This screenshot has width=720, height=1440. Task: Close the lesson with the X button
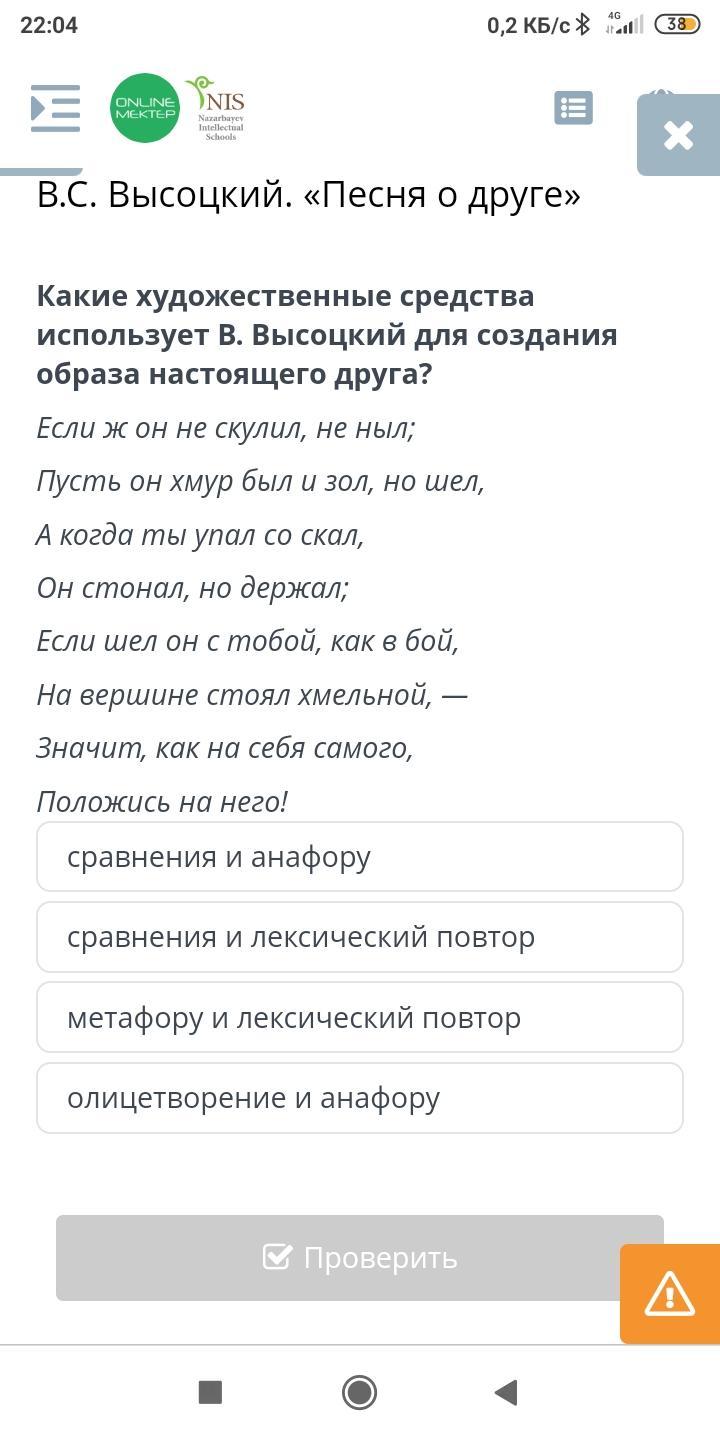[x=678, y=135]
